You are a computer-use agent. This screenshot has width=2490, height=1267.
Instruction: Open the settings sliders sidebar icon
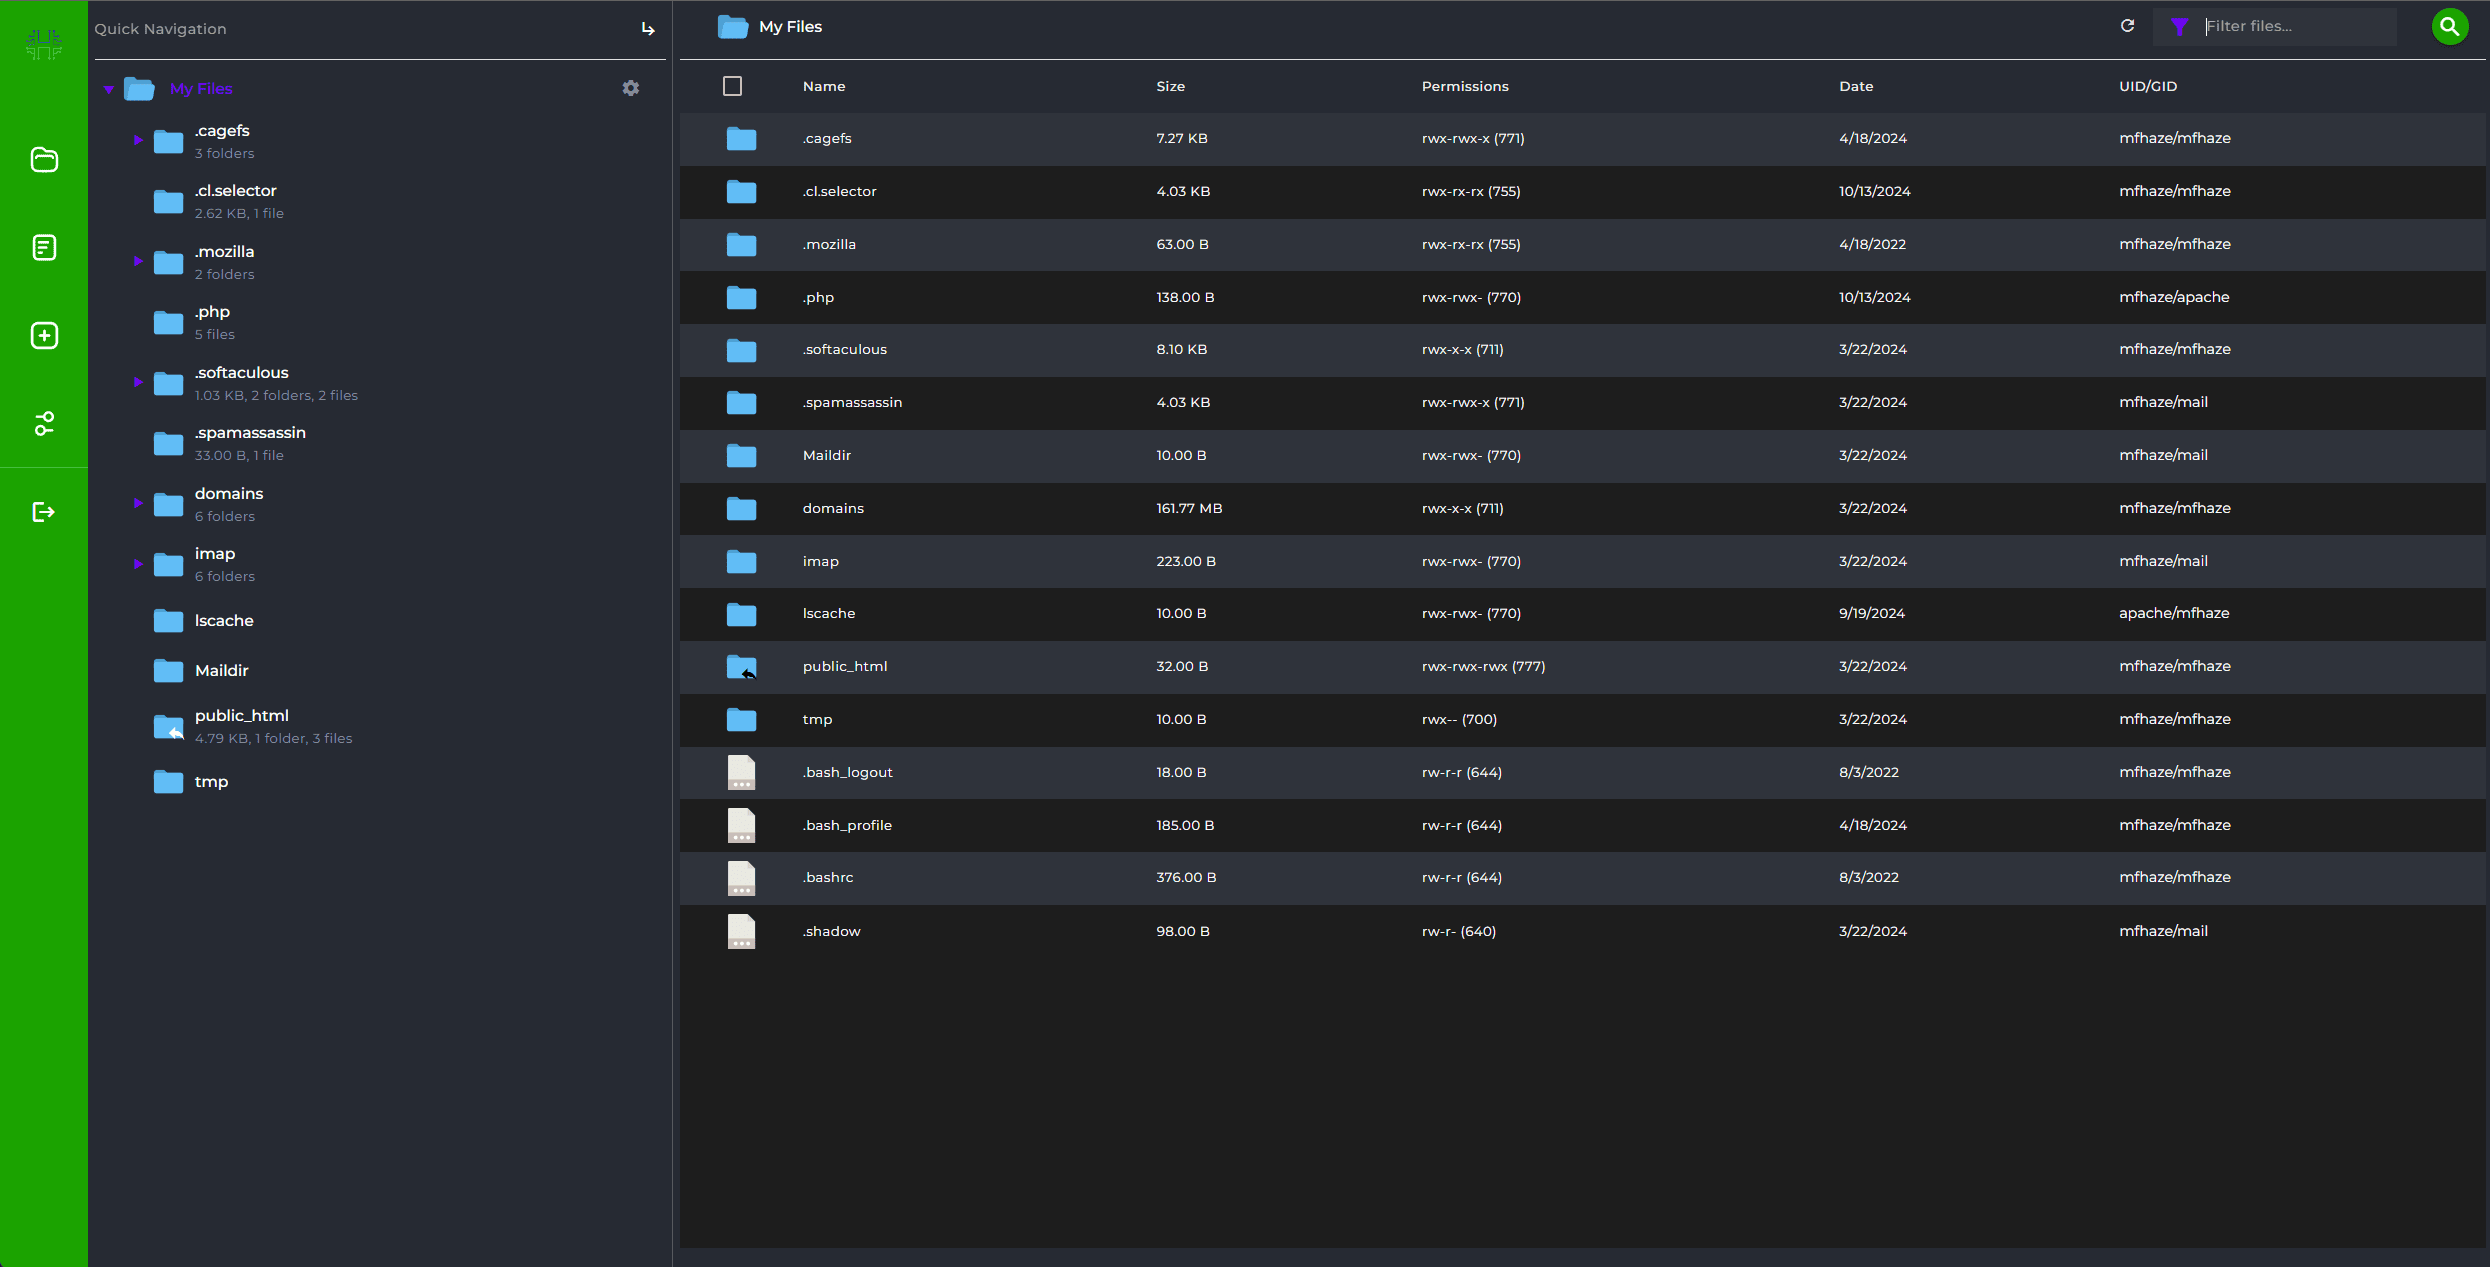pos(44,424)
